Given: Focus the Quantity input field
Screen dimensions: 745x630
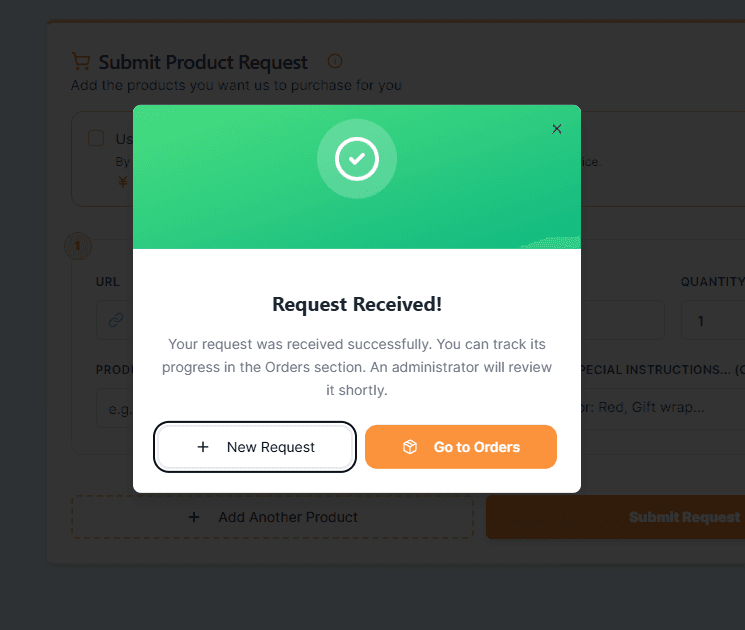Looking at the screenshot, I should (712, 321).
